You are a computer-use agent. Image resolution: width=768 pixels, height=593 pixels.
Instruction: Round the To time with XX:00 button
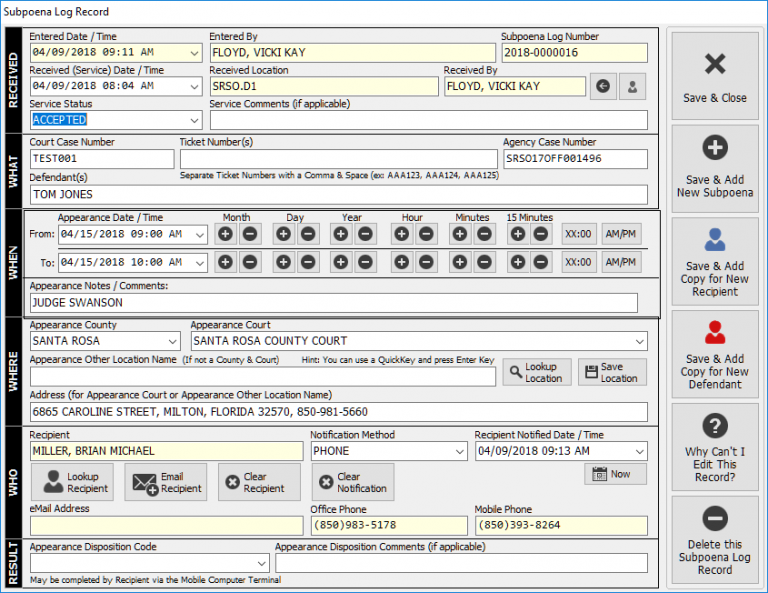(x=579, y=263)
